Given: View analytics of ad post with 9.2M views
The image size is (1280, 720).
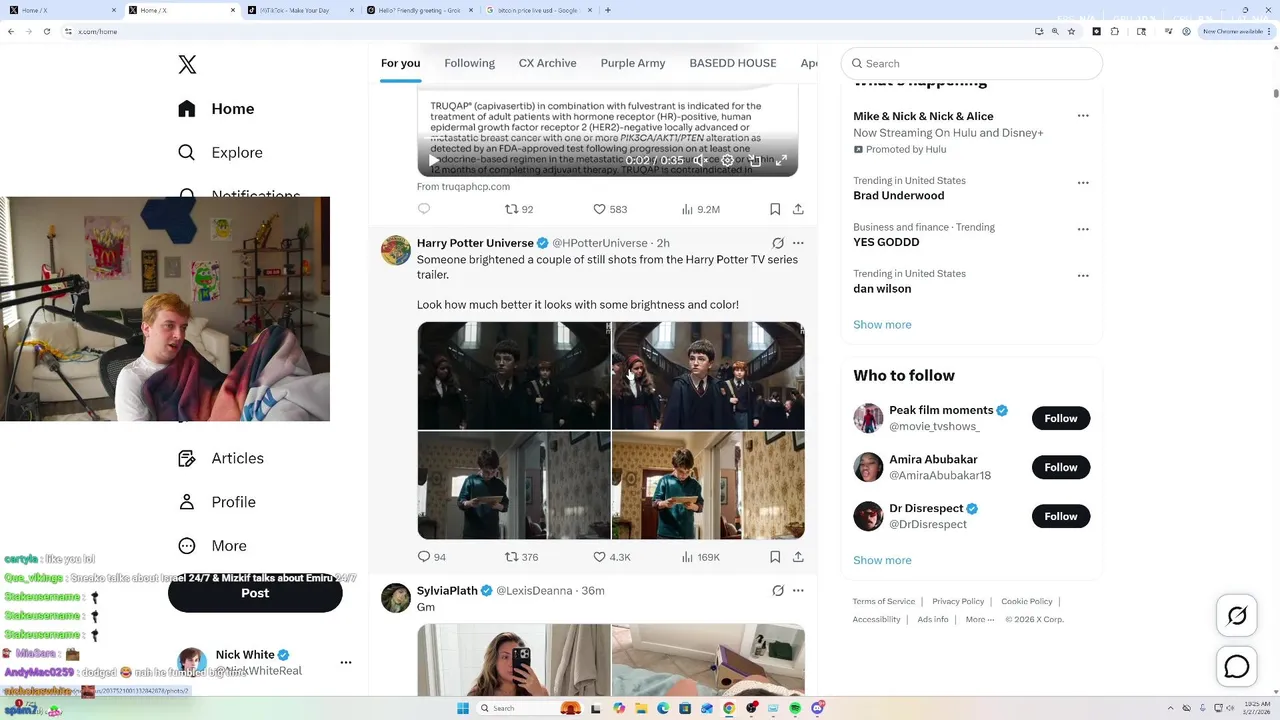Looking at the screenshot, I should pos(700,209).
